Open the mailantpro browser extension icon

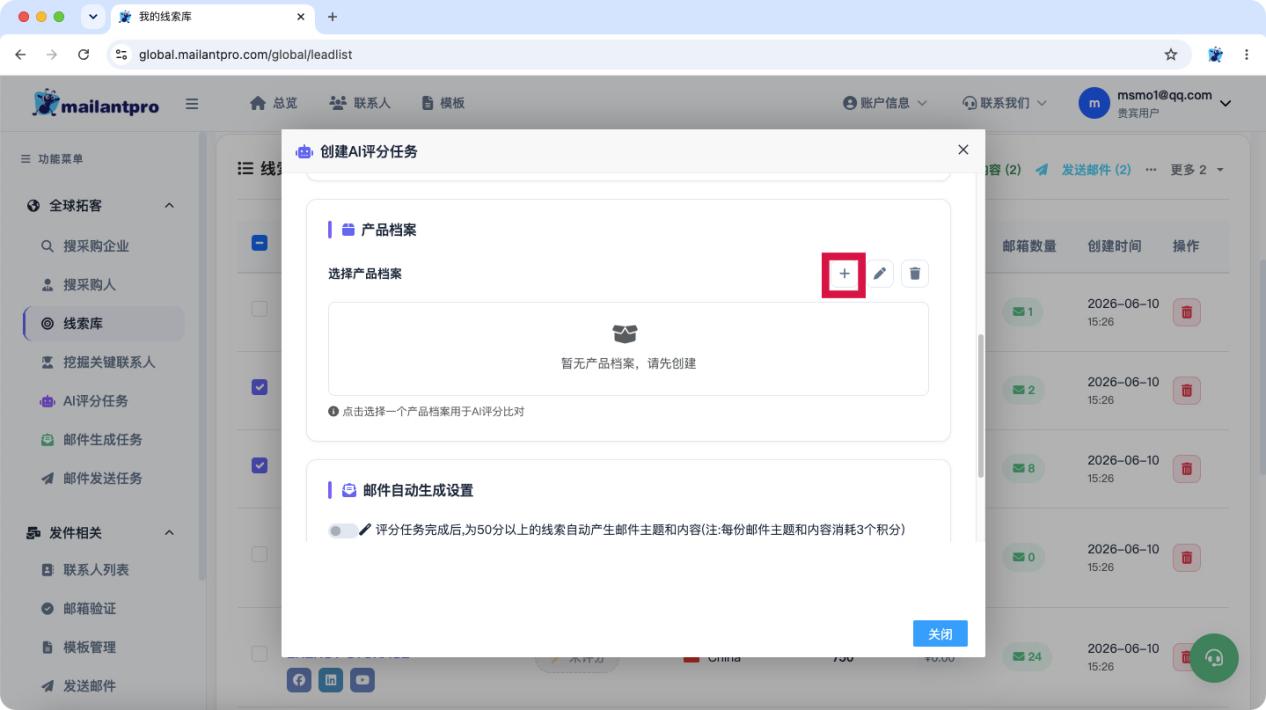(x=1215, y=55)
